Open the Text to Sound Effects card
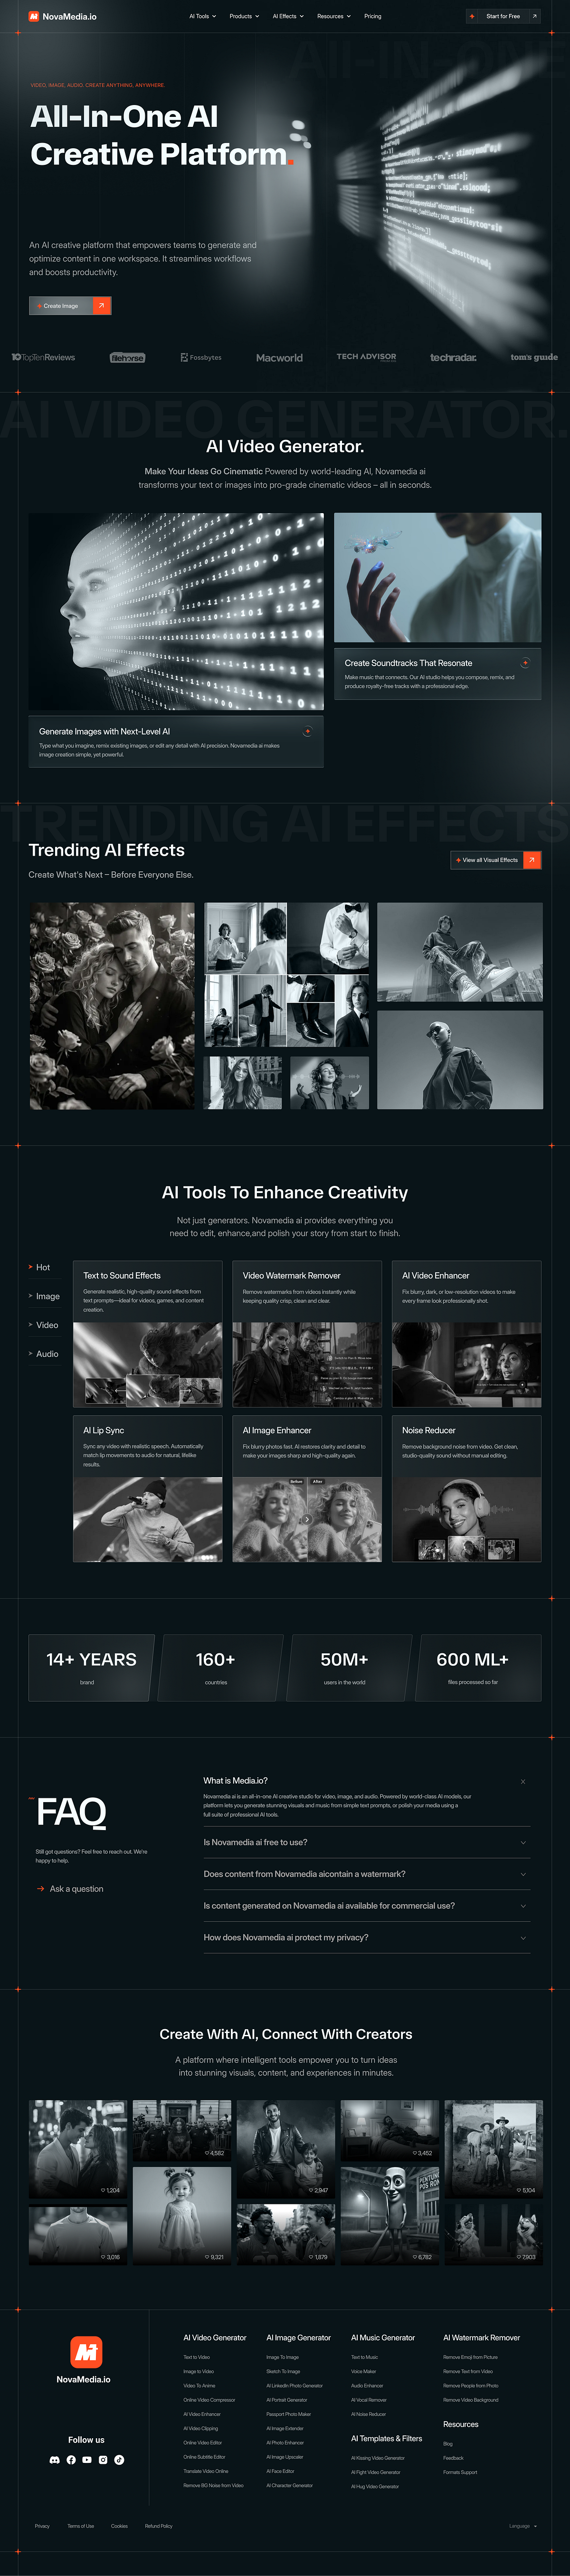570x2576 pixels. [x=148, y=1334]
